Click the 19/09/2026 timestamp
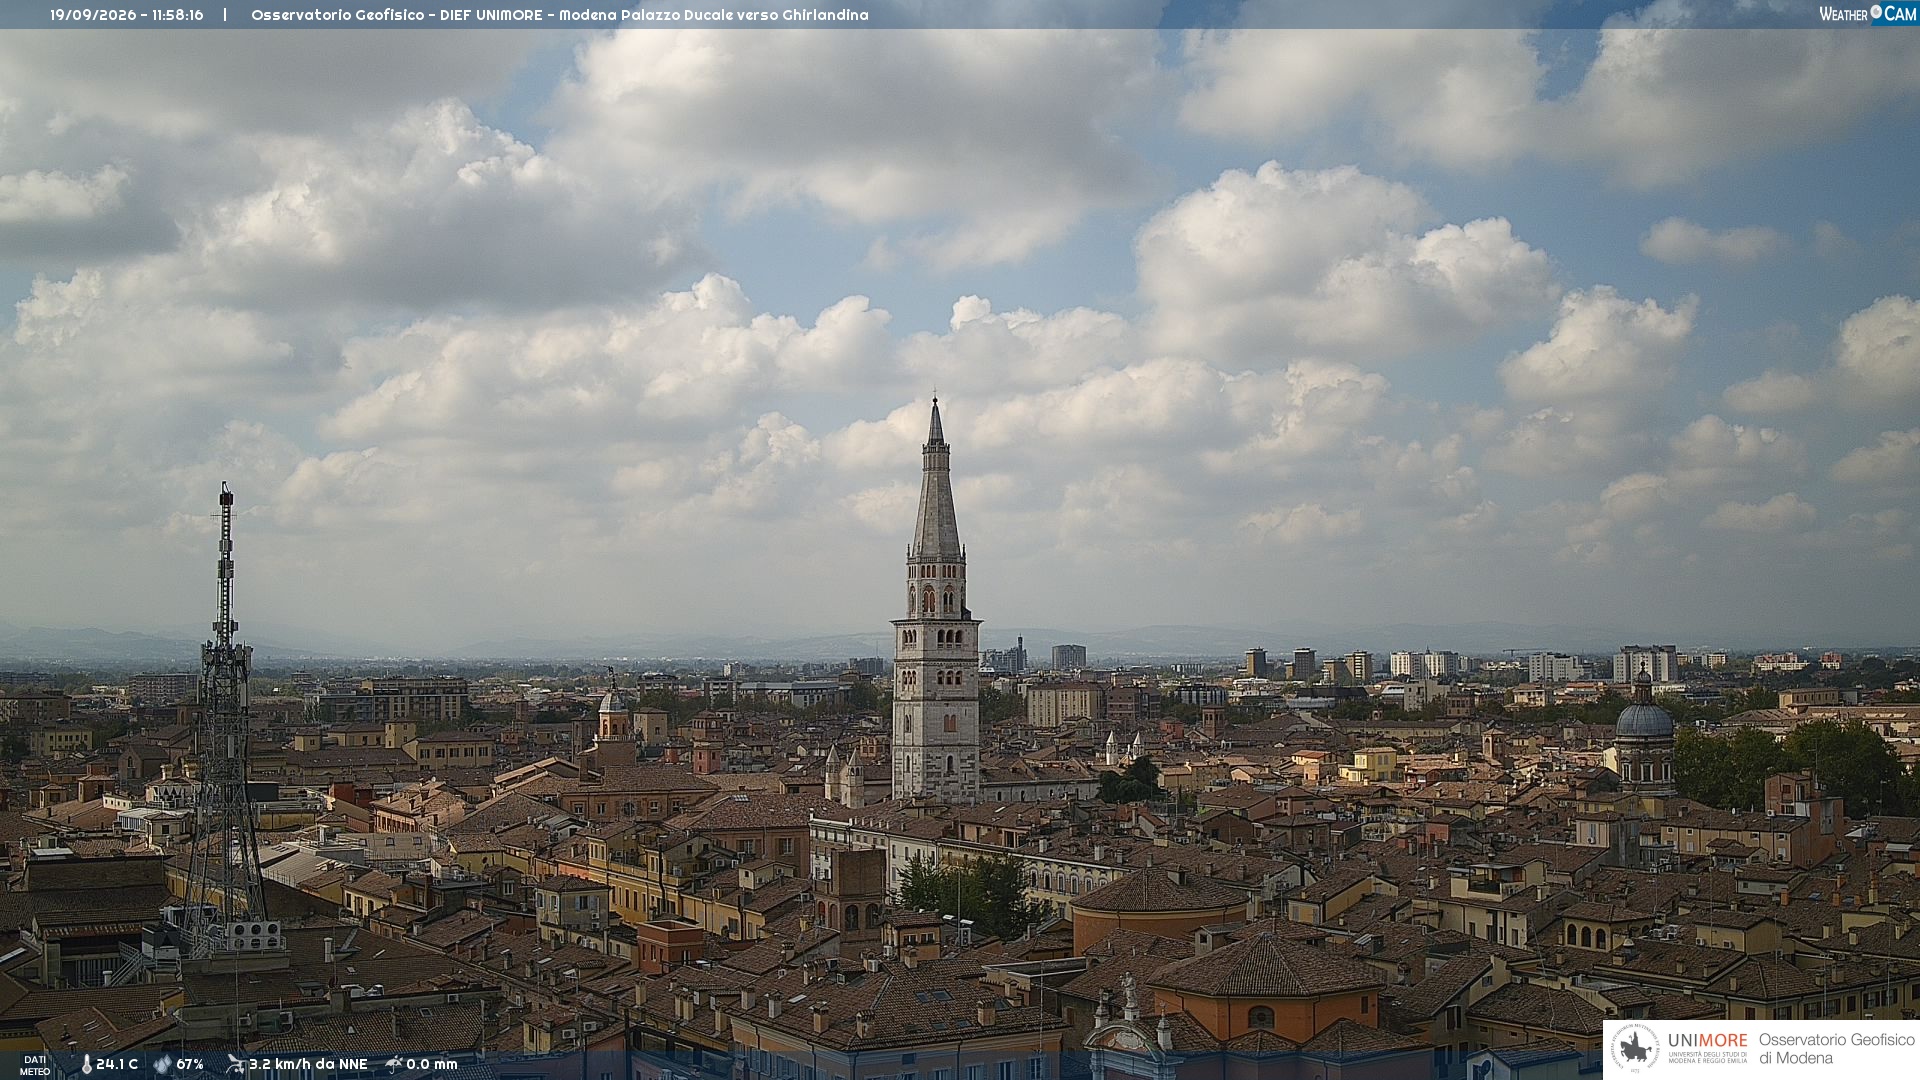1920x1080 pixels. 127,15
